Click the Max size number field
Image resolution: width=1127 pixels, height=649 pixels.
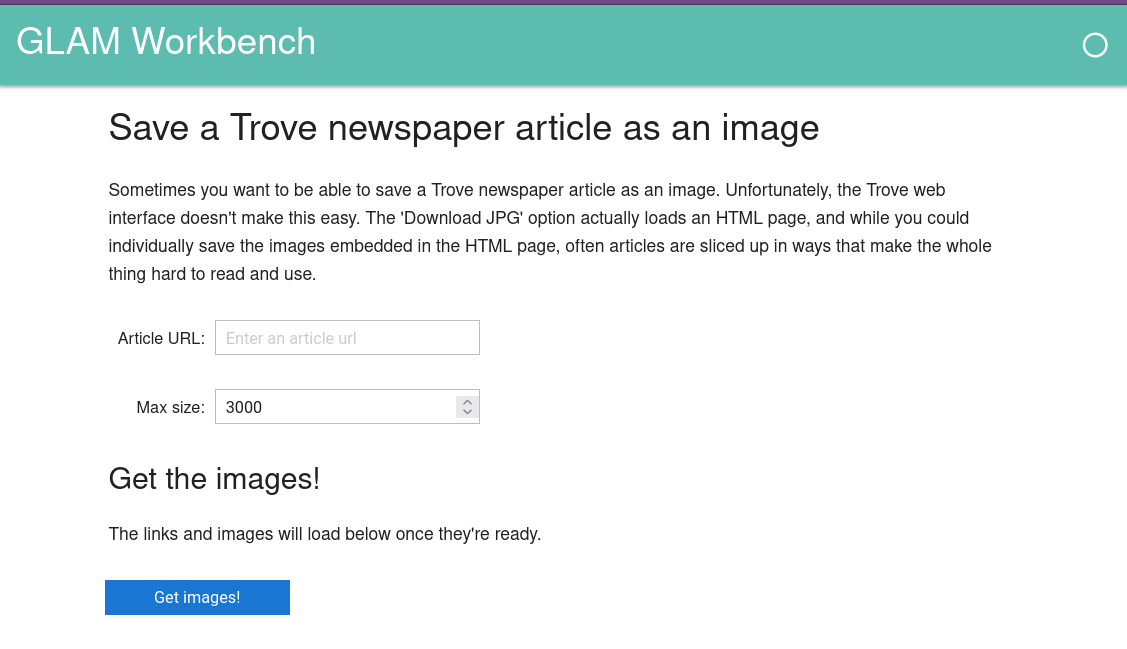[x=347, y=407]
